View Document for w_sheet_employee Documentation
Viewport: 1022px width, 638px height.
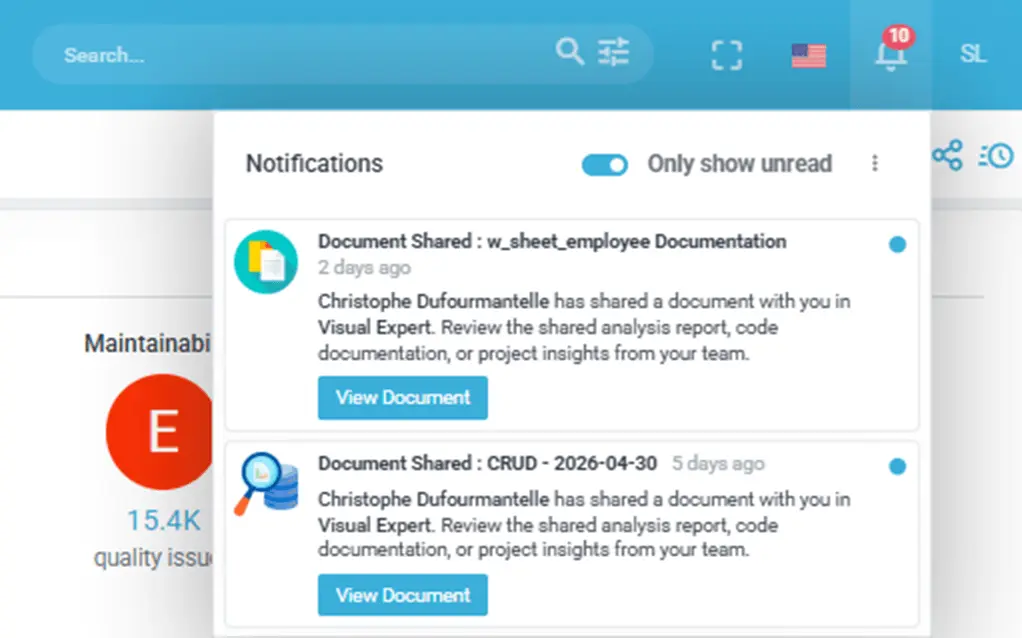pyautogui.click(x=403, y=398)
